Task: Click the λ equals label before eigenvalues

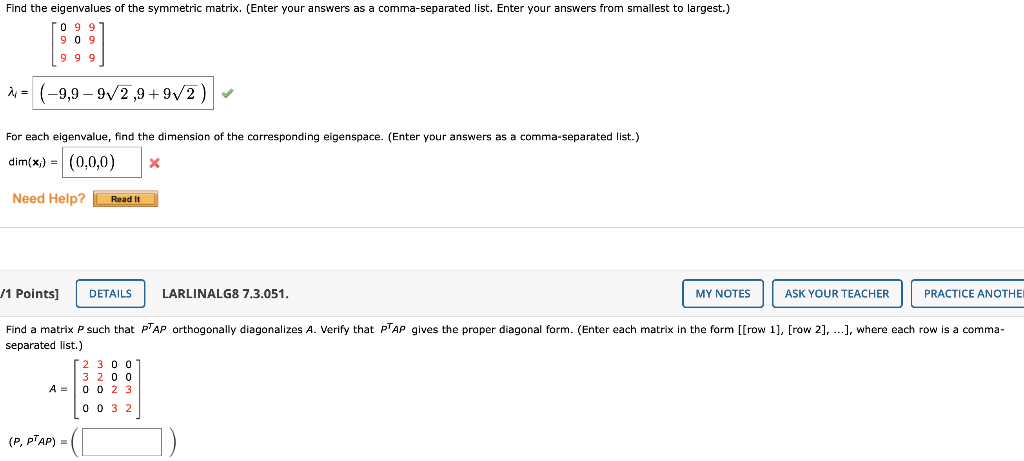Action: (18, 94)
